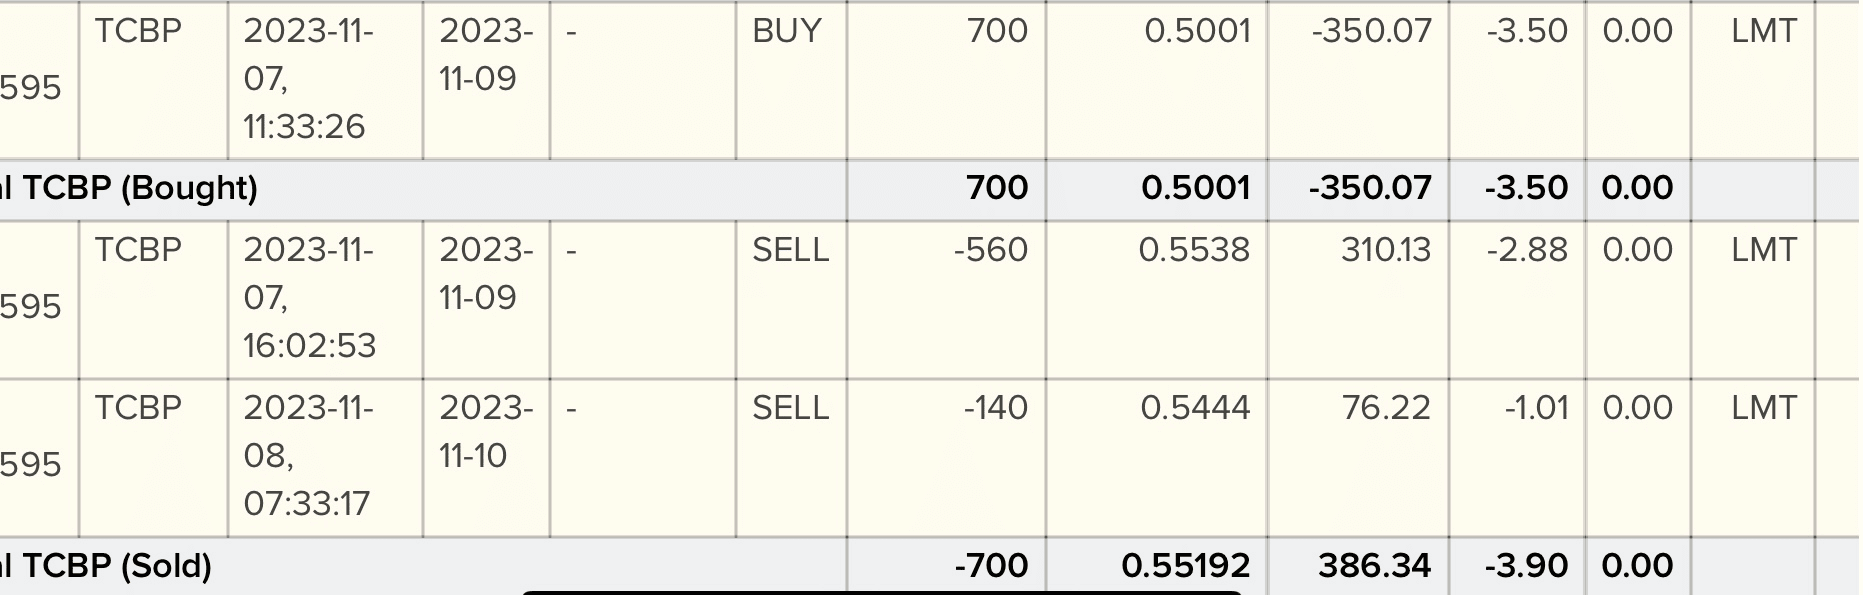This screenshot has height=595, width=1863.
Task: Select the 0.5444 price cell
Action: pyautogui.click(x=1195, y=408)
